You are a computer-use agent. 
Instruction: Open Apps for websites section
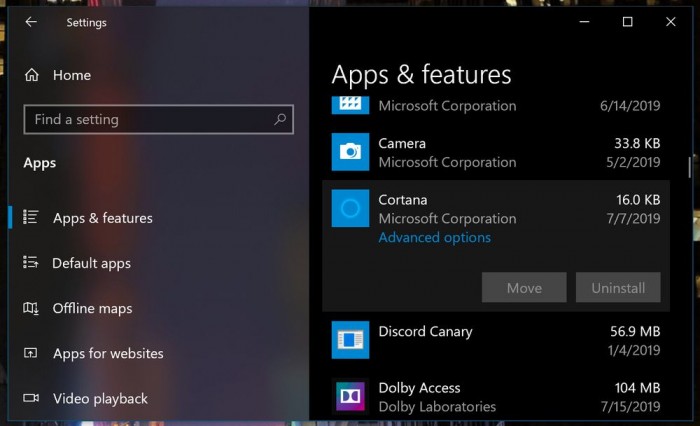[x=107, y=353]
